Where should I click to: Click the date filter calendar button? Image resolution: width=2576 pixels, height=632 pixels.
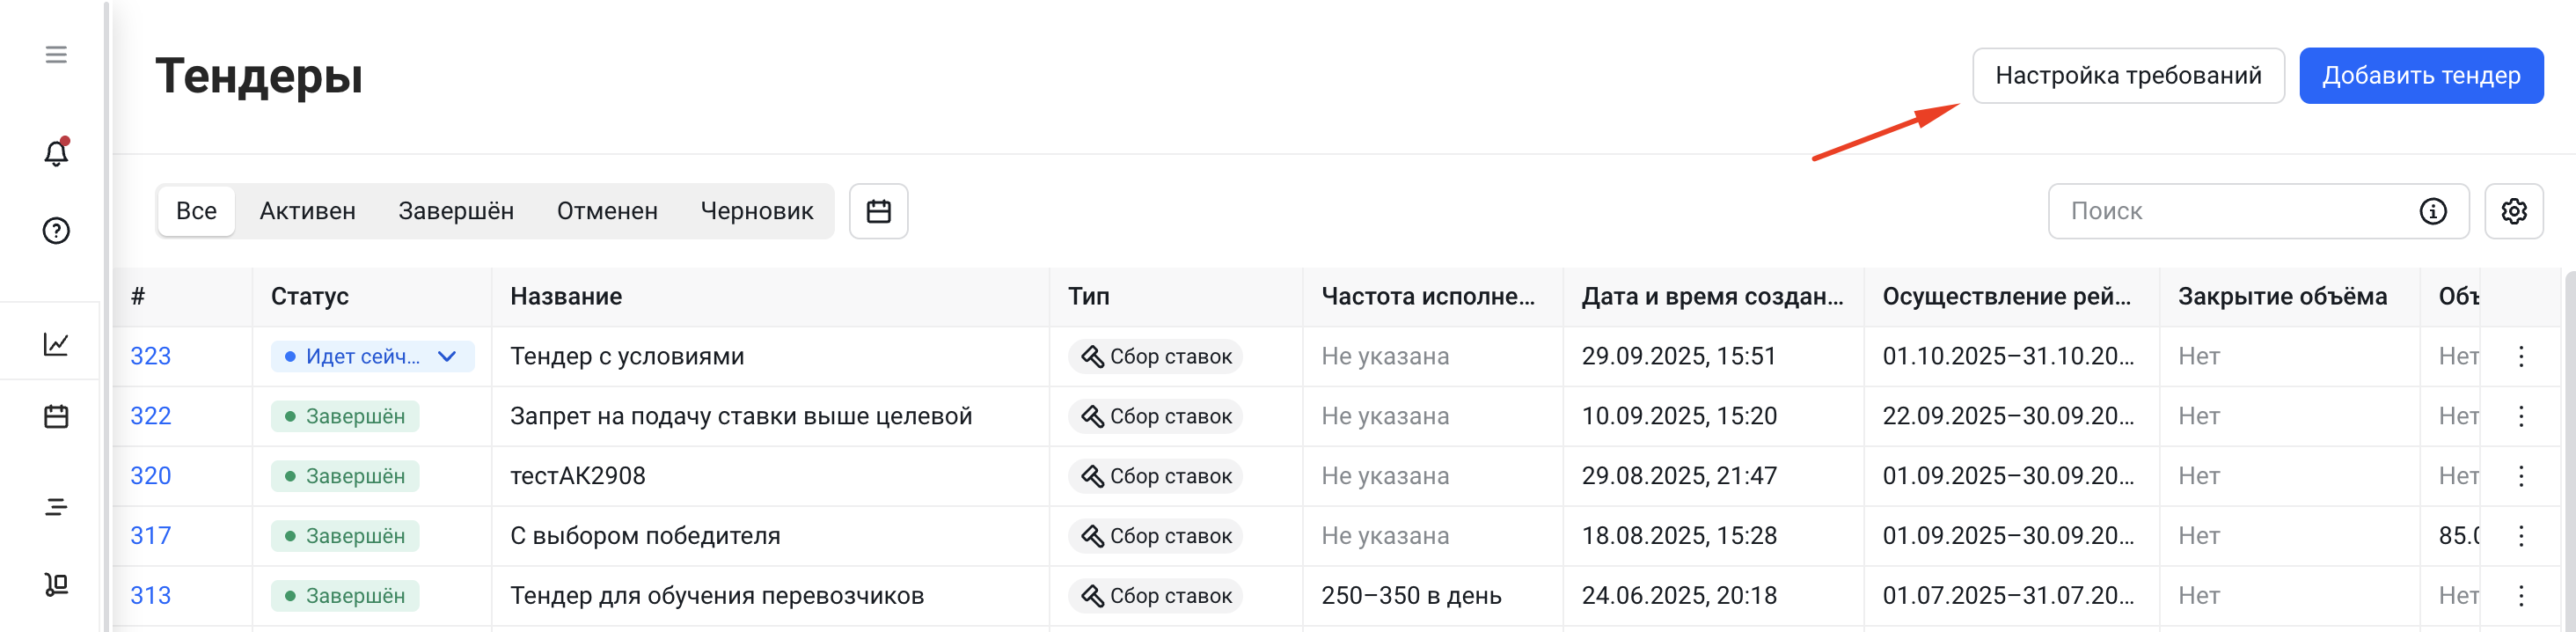point(878,211)
